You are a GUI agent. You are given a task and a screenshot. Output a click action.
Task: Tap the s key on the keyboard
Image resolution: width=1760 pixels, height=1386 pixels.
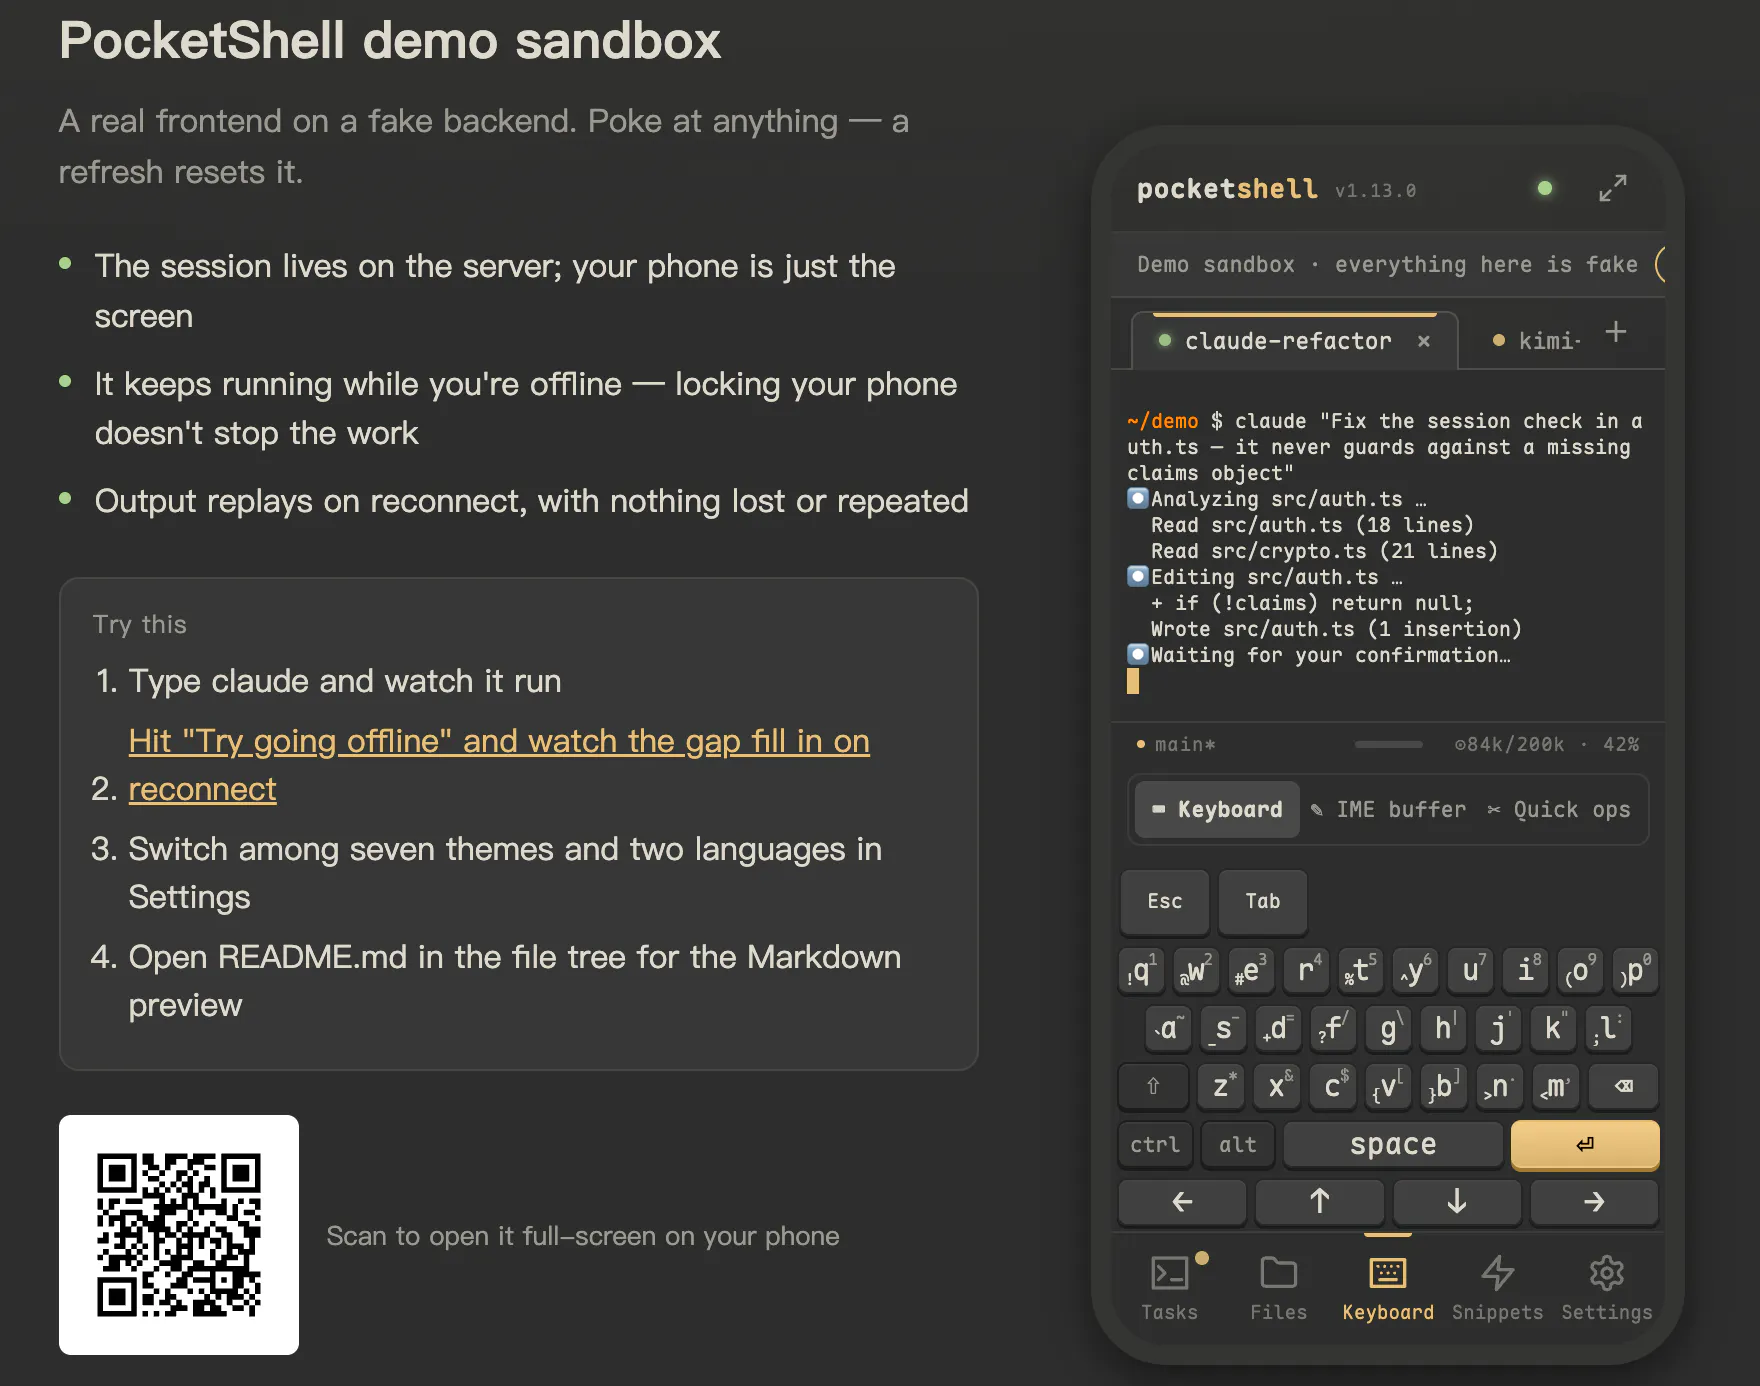[1223, 1028]
